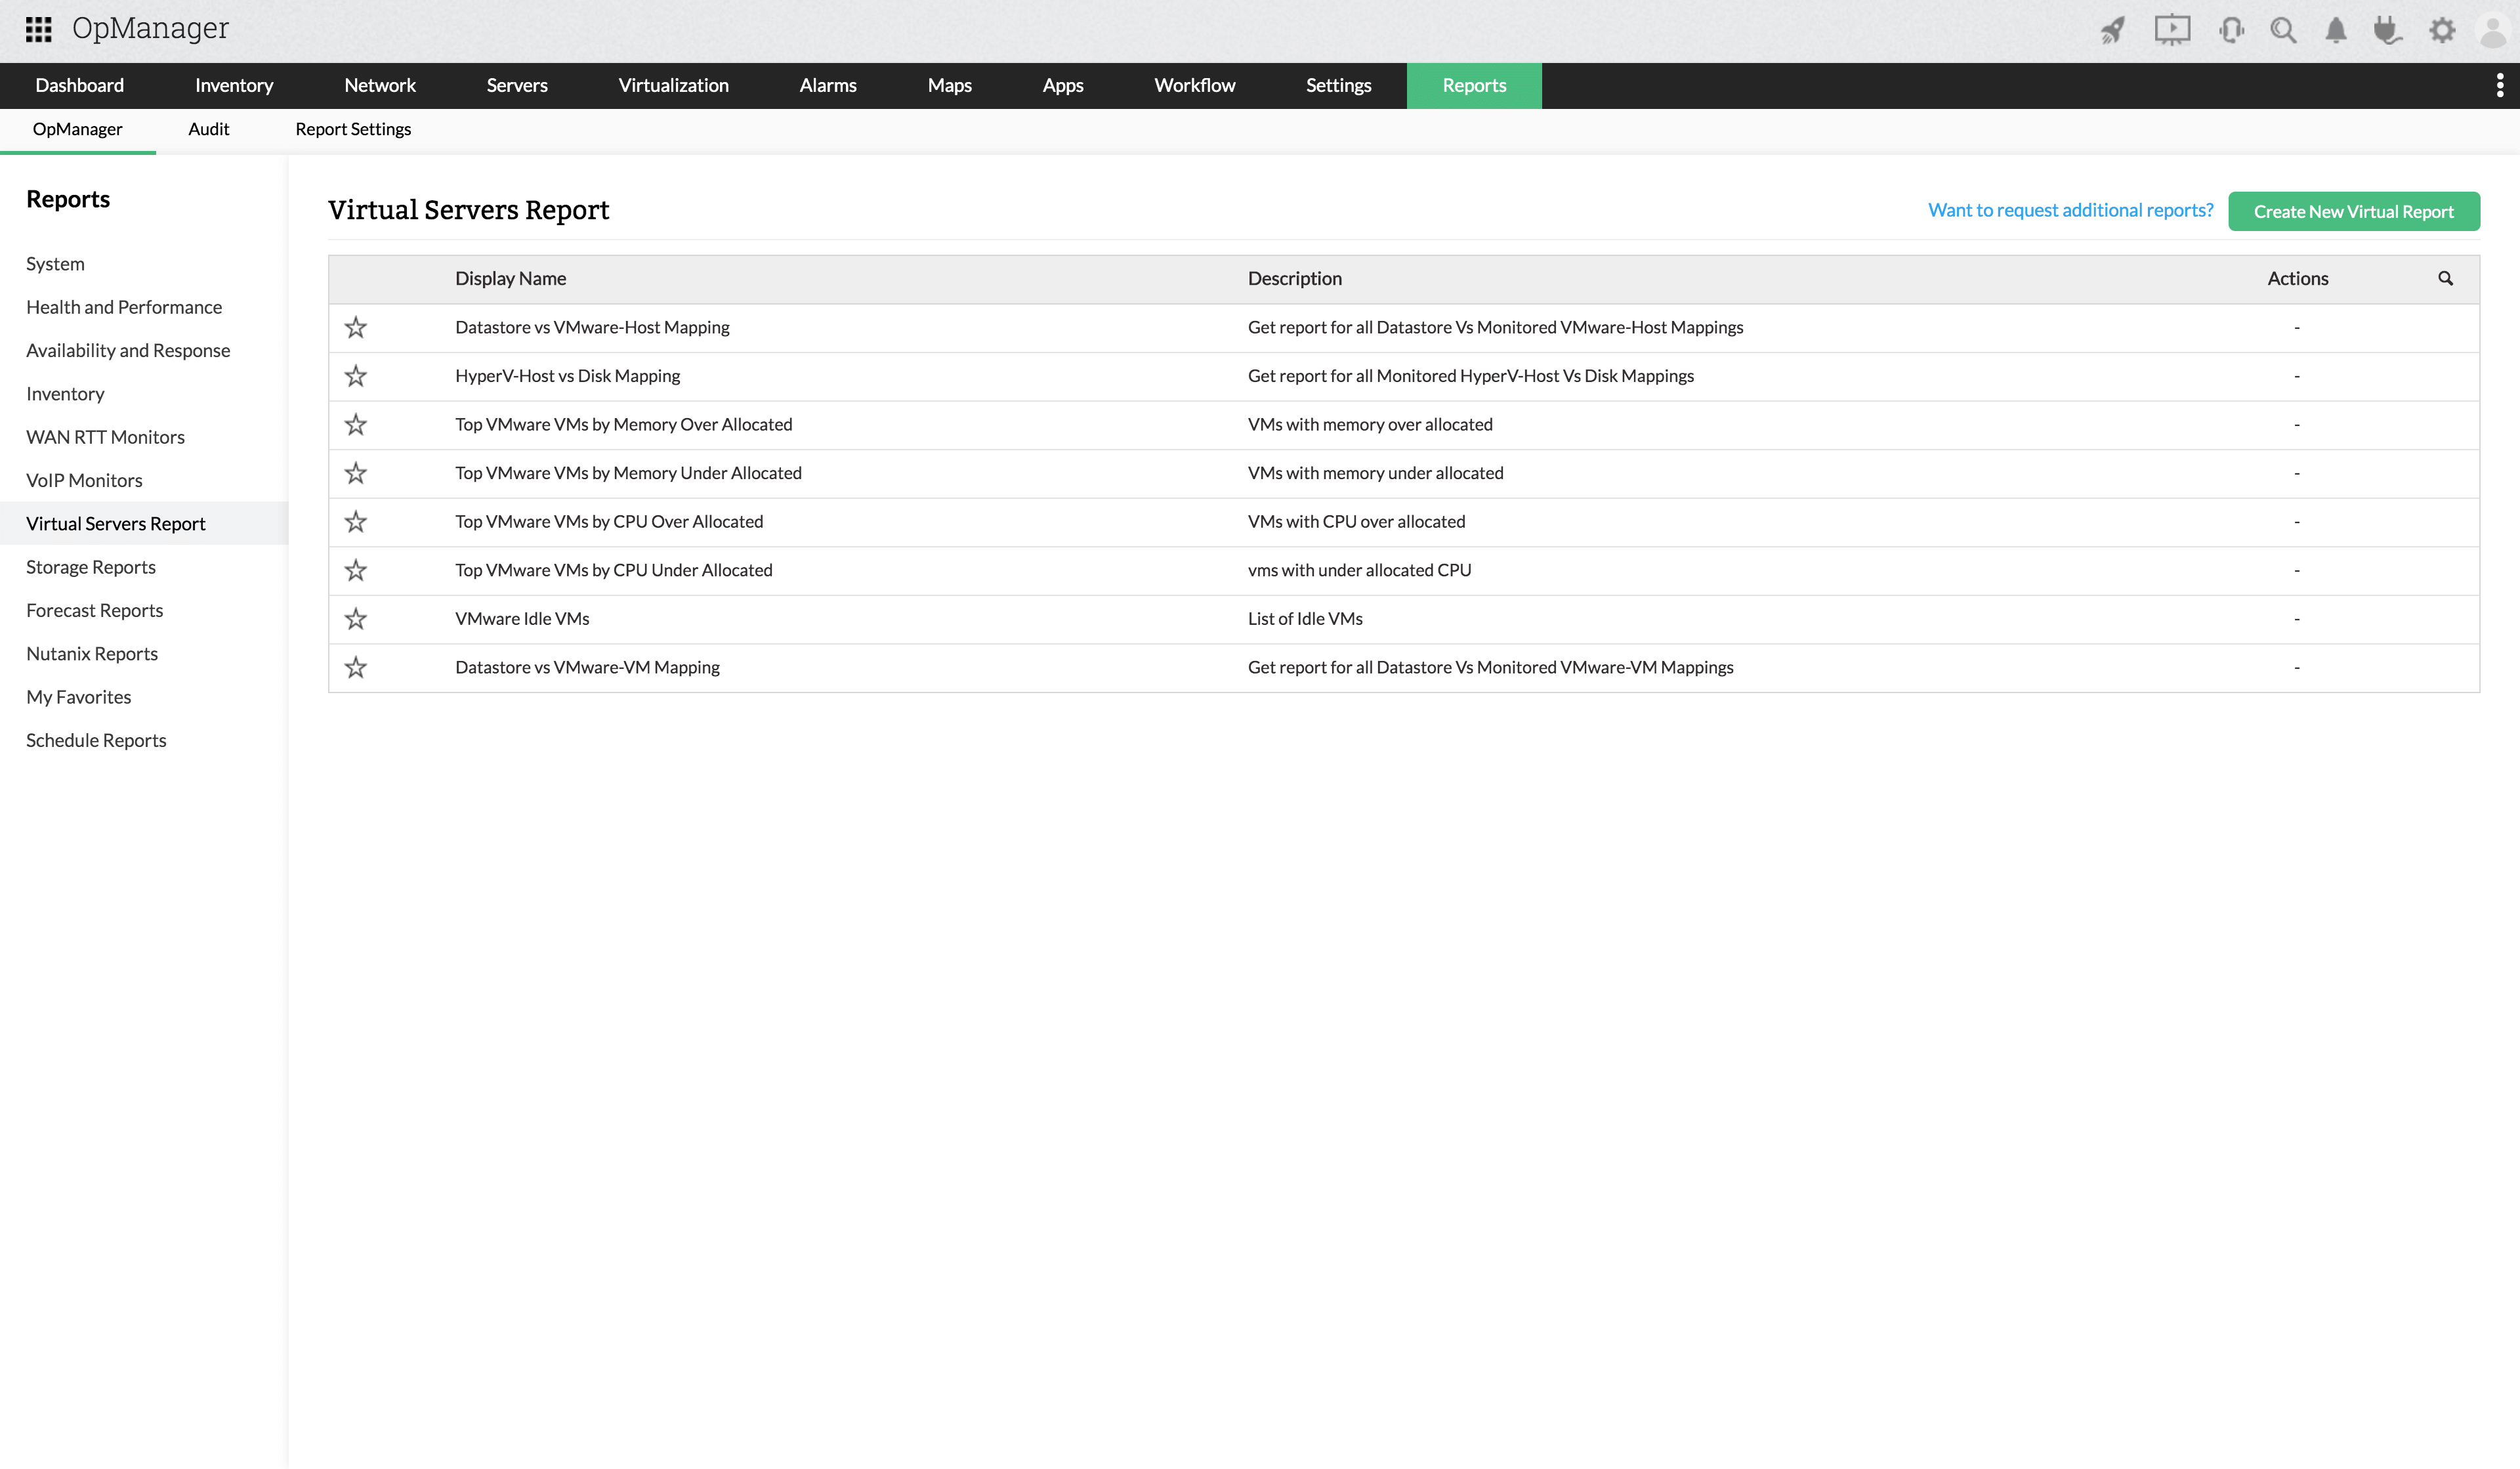Click the user profile avatar

click(2494, 30)
